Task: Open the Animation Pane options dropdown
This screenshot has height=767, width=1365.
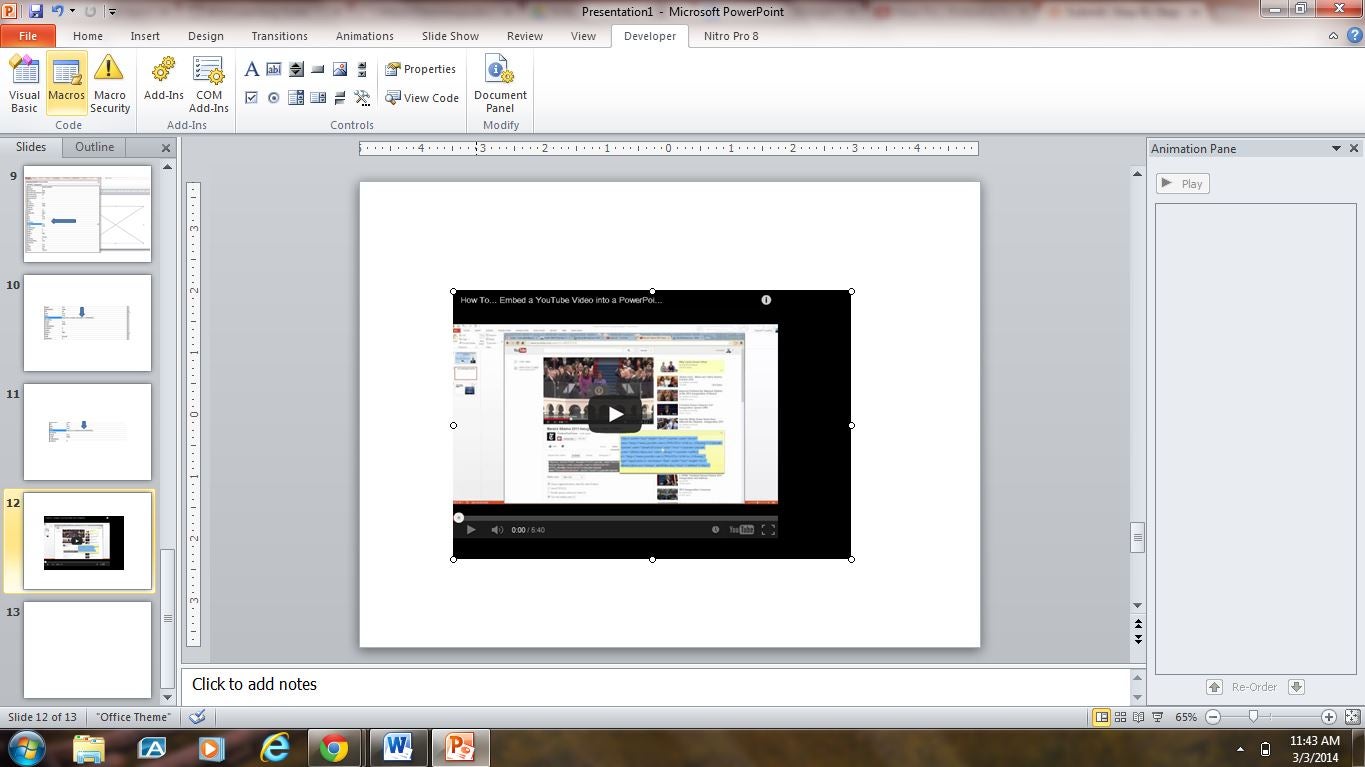Action: 1337,148
